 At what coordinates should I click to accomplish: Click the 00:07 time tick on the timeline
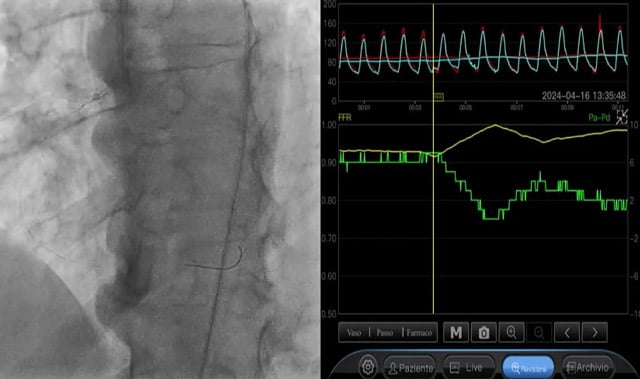(516, 108)
